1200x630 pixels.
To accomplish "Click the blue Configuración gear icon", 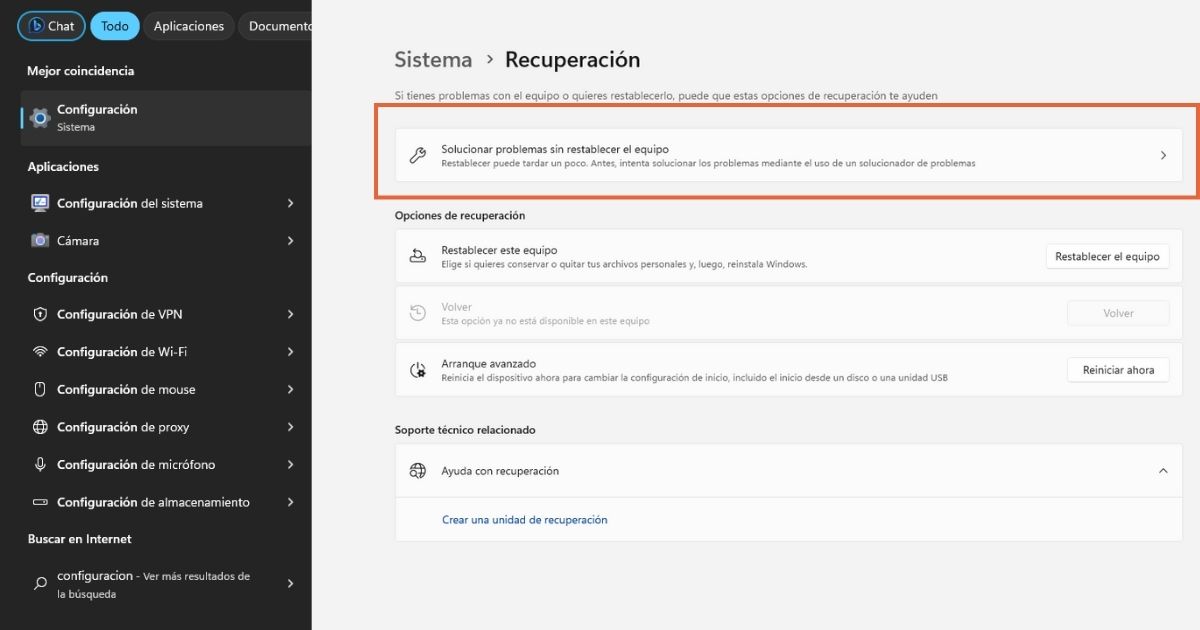I will (39, 118).
